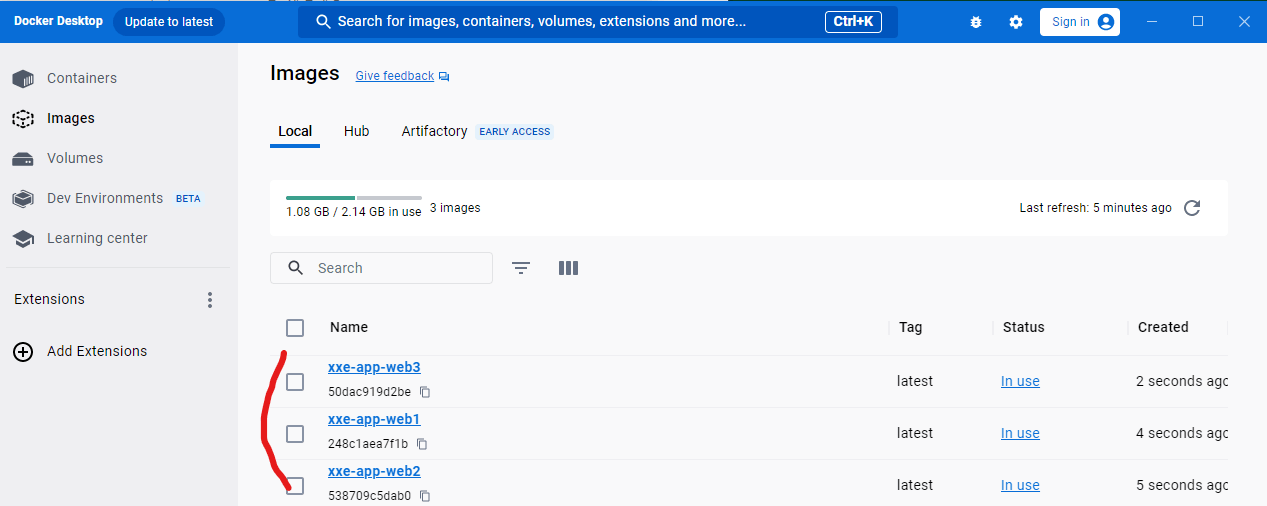Viewport: 1267px width, 506px height.
Task: Switch to the Hub tab
Action: pos(356,131)
